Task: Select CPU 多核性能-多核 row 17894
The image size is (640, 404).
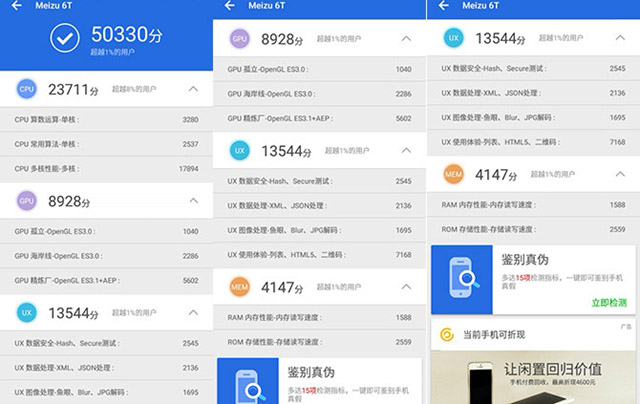Action: 107,169
